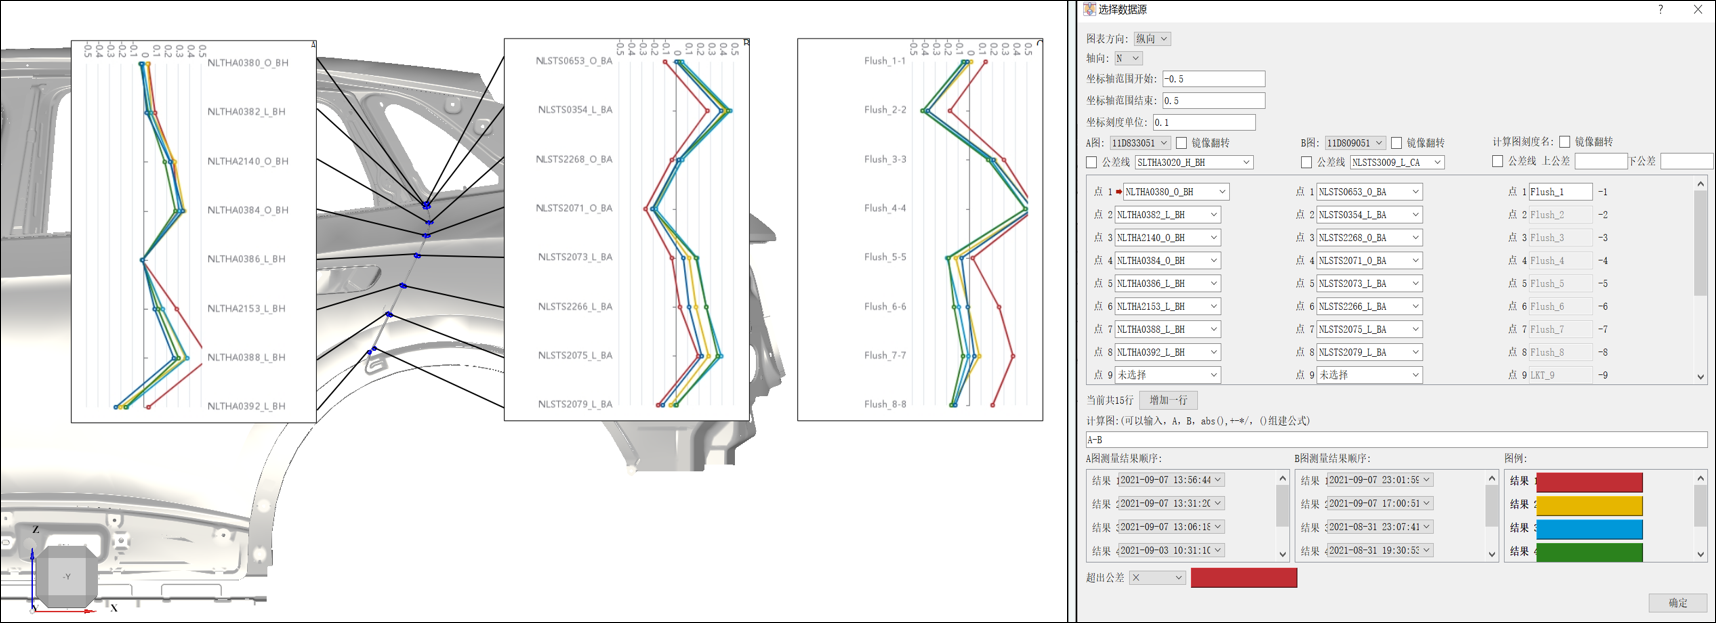Check 公差线 box beside SLTHA3020_H_BH
The width and height of the screenshot is (1716, 623).
point(1092,162)
